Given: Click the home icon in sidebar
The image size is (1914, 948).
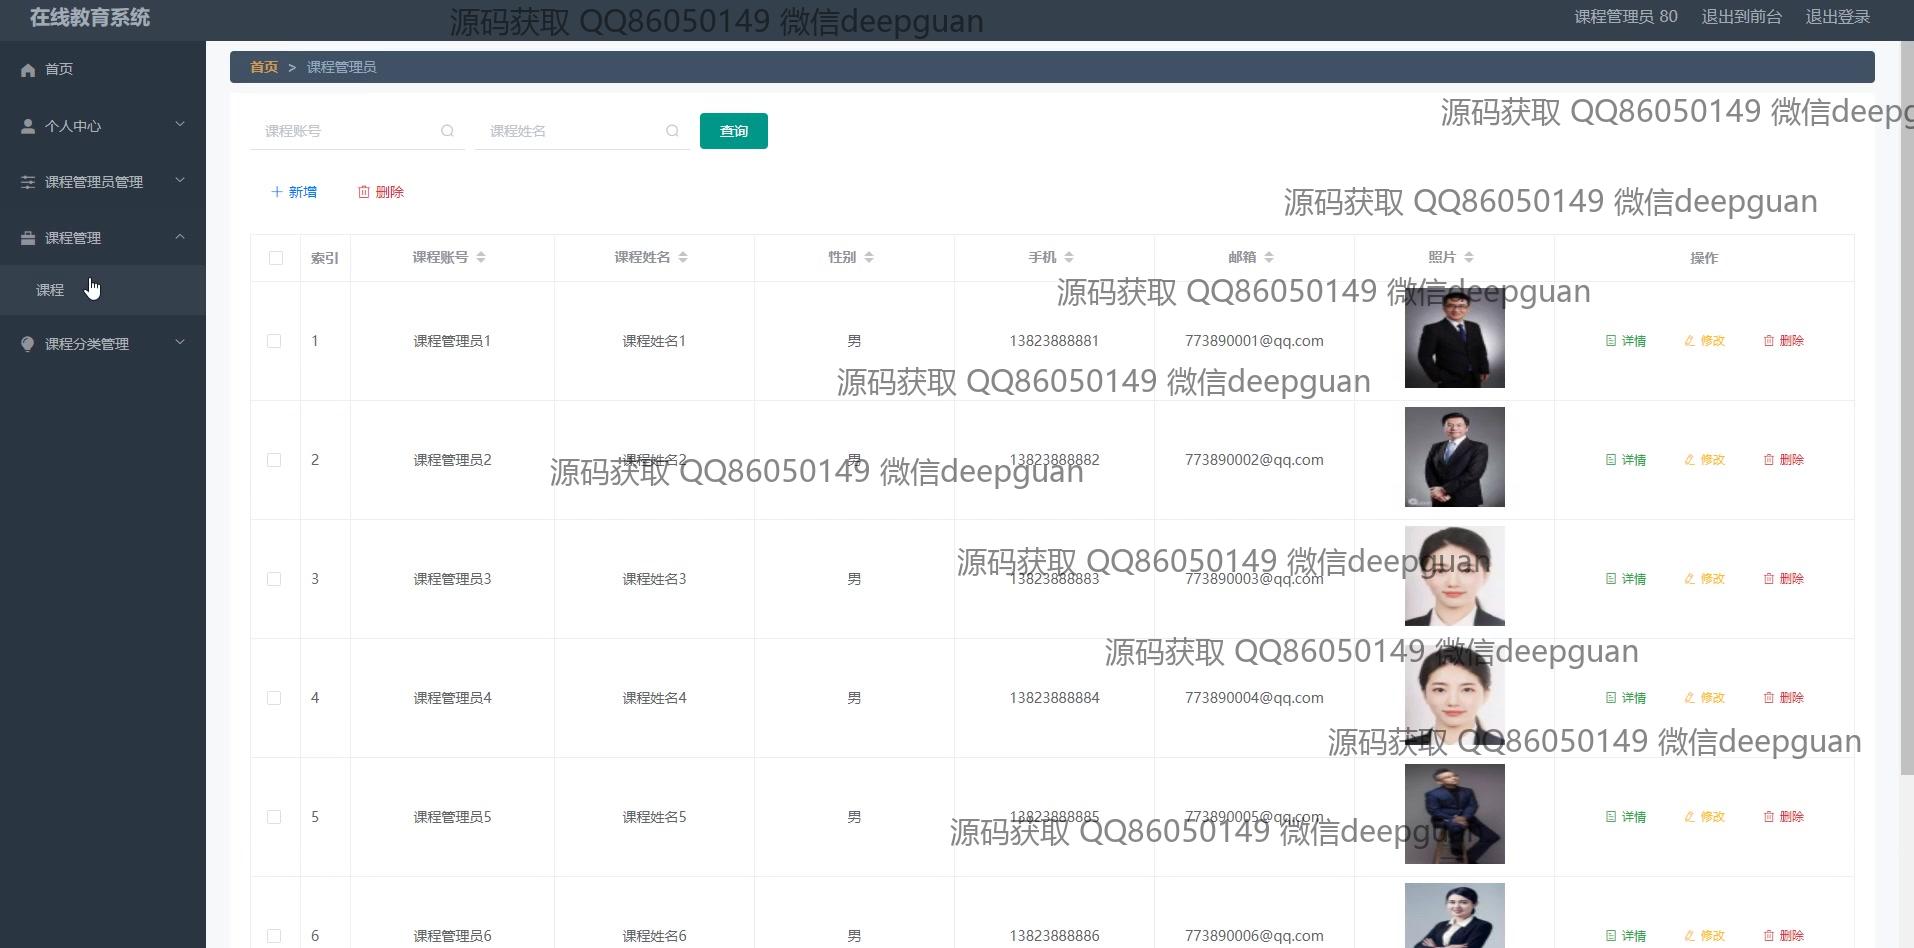Looking at the screenshot, I should [28, 69].
